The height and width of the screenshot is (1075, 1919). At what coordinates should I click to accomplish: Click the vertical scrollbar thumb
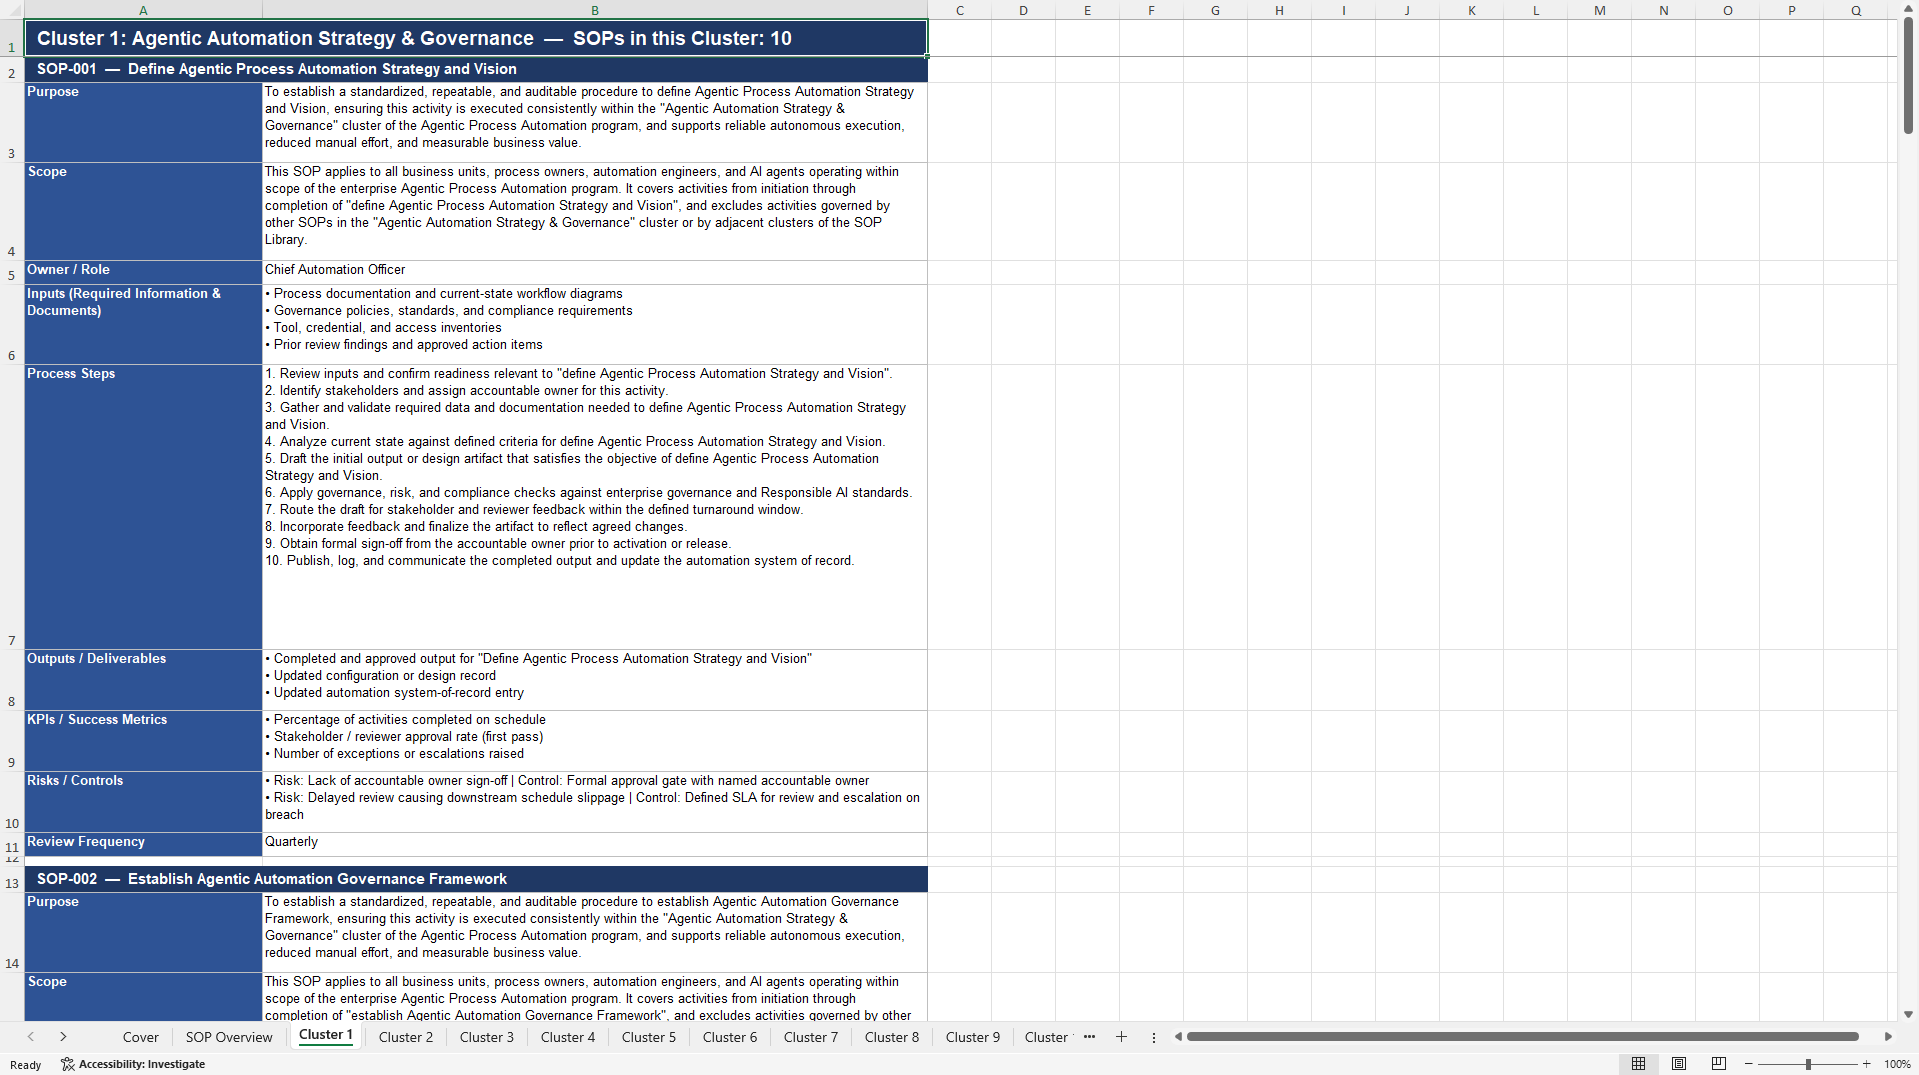[1908, 75]
